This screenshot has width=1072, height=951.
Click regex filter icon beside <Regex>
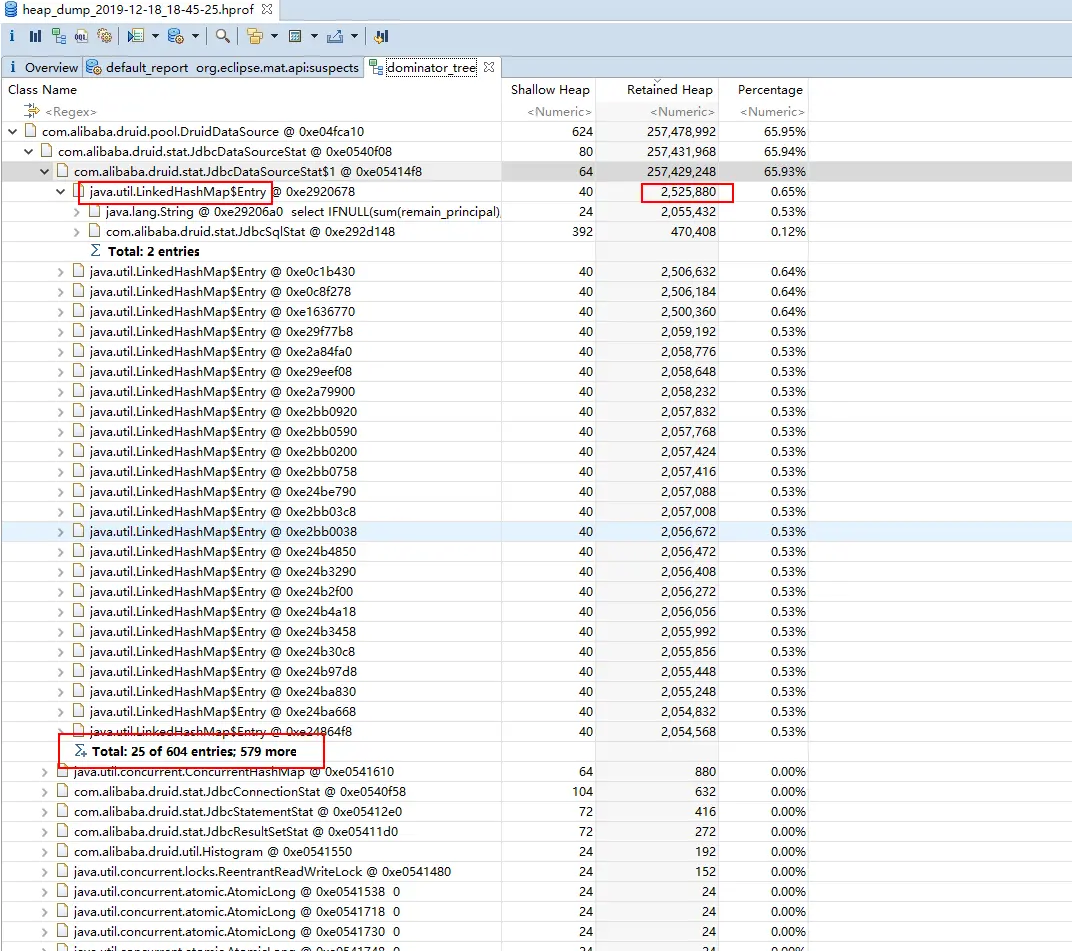pyautogui.click(x=31, y=111)
